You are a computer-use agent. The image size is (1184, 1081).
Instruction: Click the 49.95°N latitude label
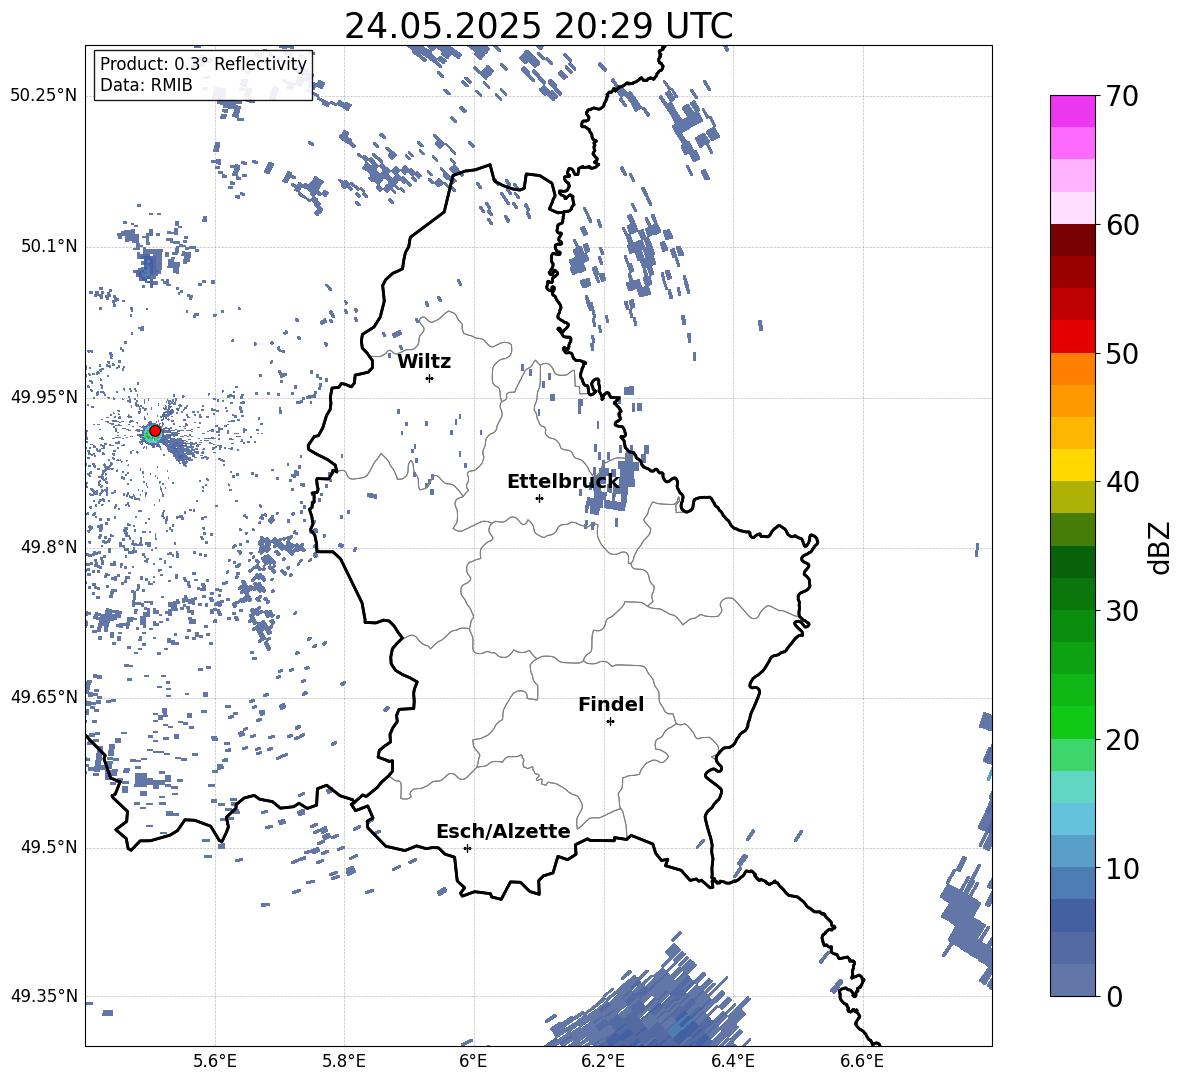[44, 397]
